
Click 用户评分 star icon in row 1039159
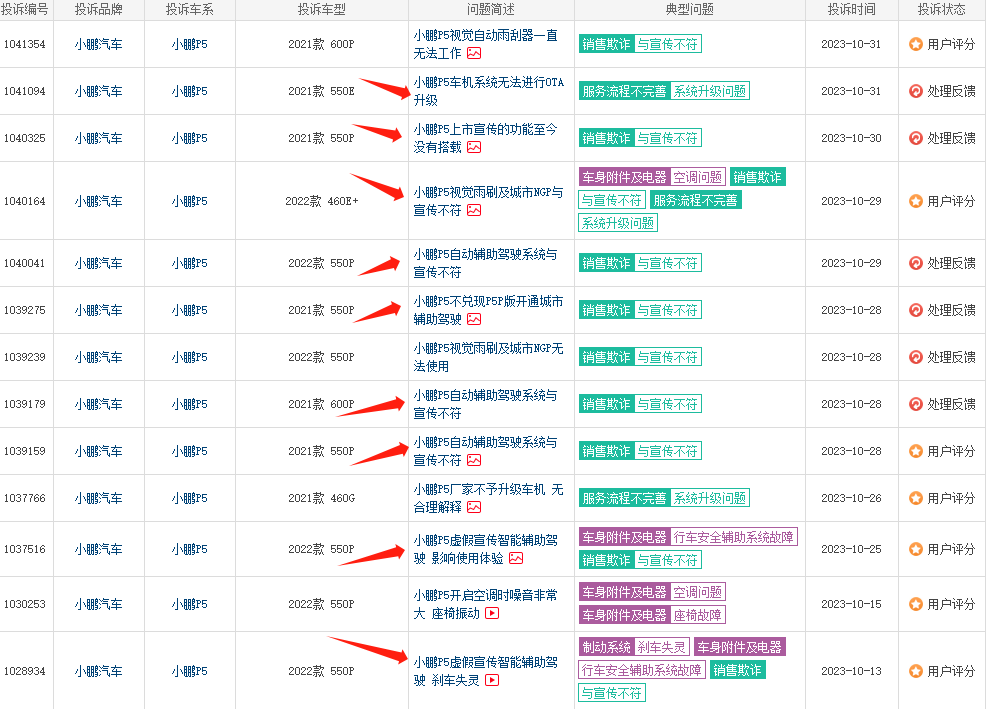coord(915,451)
